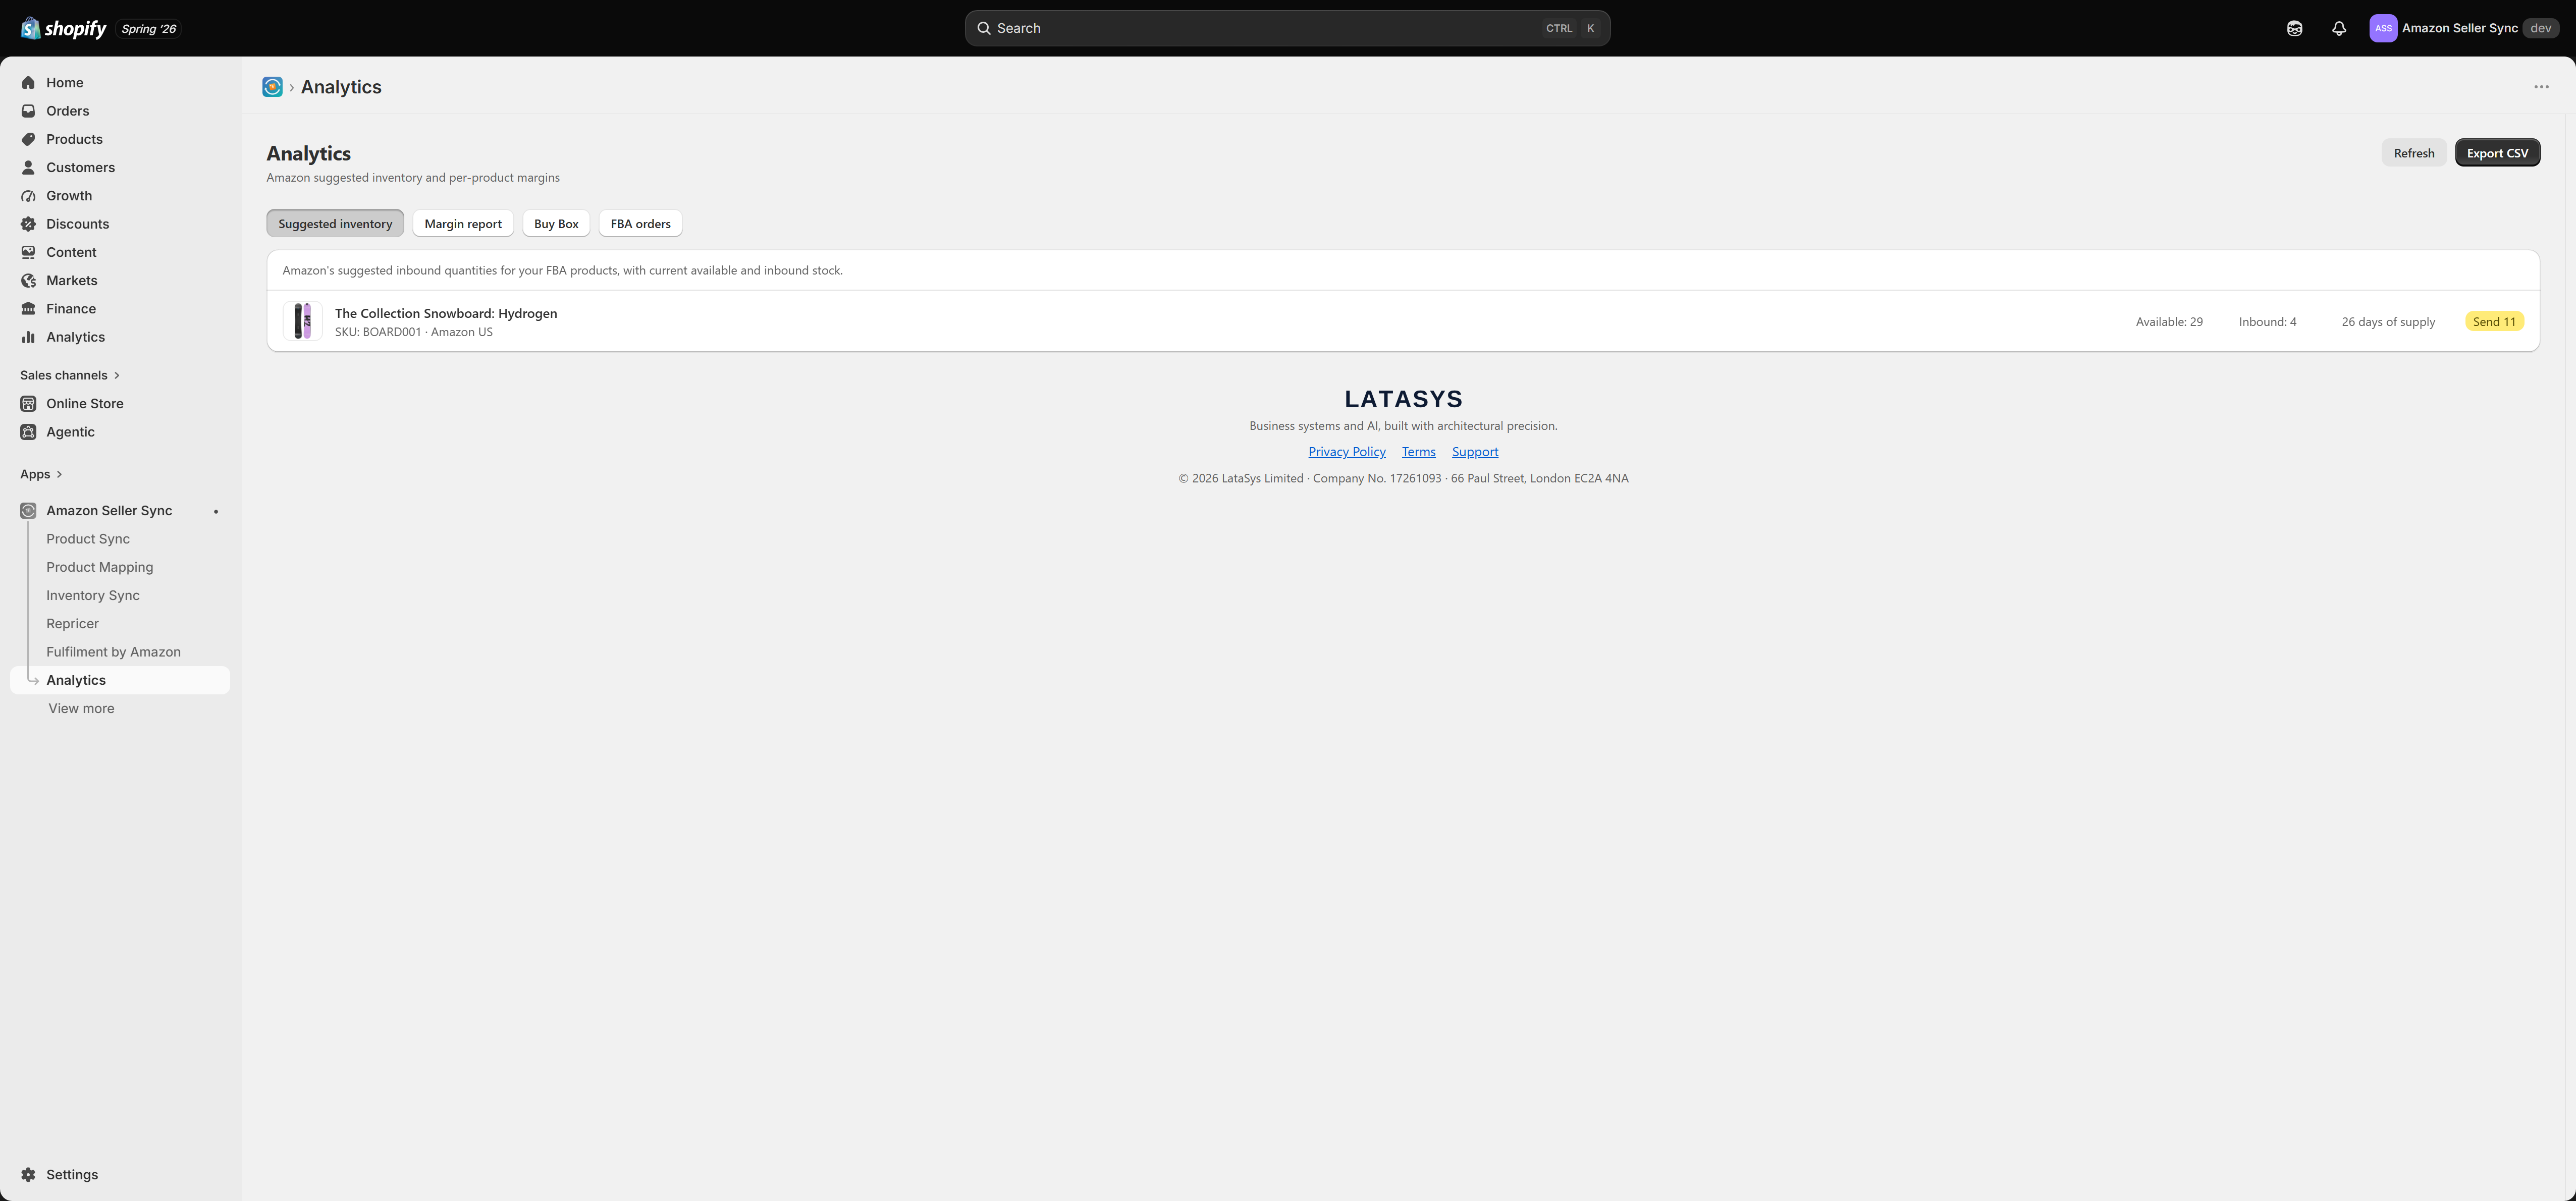The image size is (2576, 1201).
Task: Open the sidekick assistant icon in top bar
Action: (x=2295, y=28)
